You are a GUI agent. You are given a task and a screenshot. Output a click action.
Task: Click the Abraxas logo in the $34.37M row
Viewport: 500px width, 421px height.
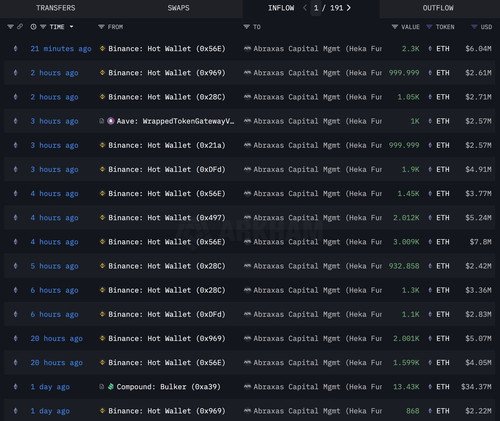pos(247,387)
